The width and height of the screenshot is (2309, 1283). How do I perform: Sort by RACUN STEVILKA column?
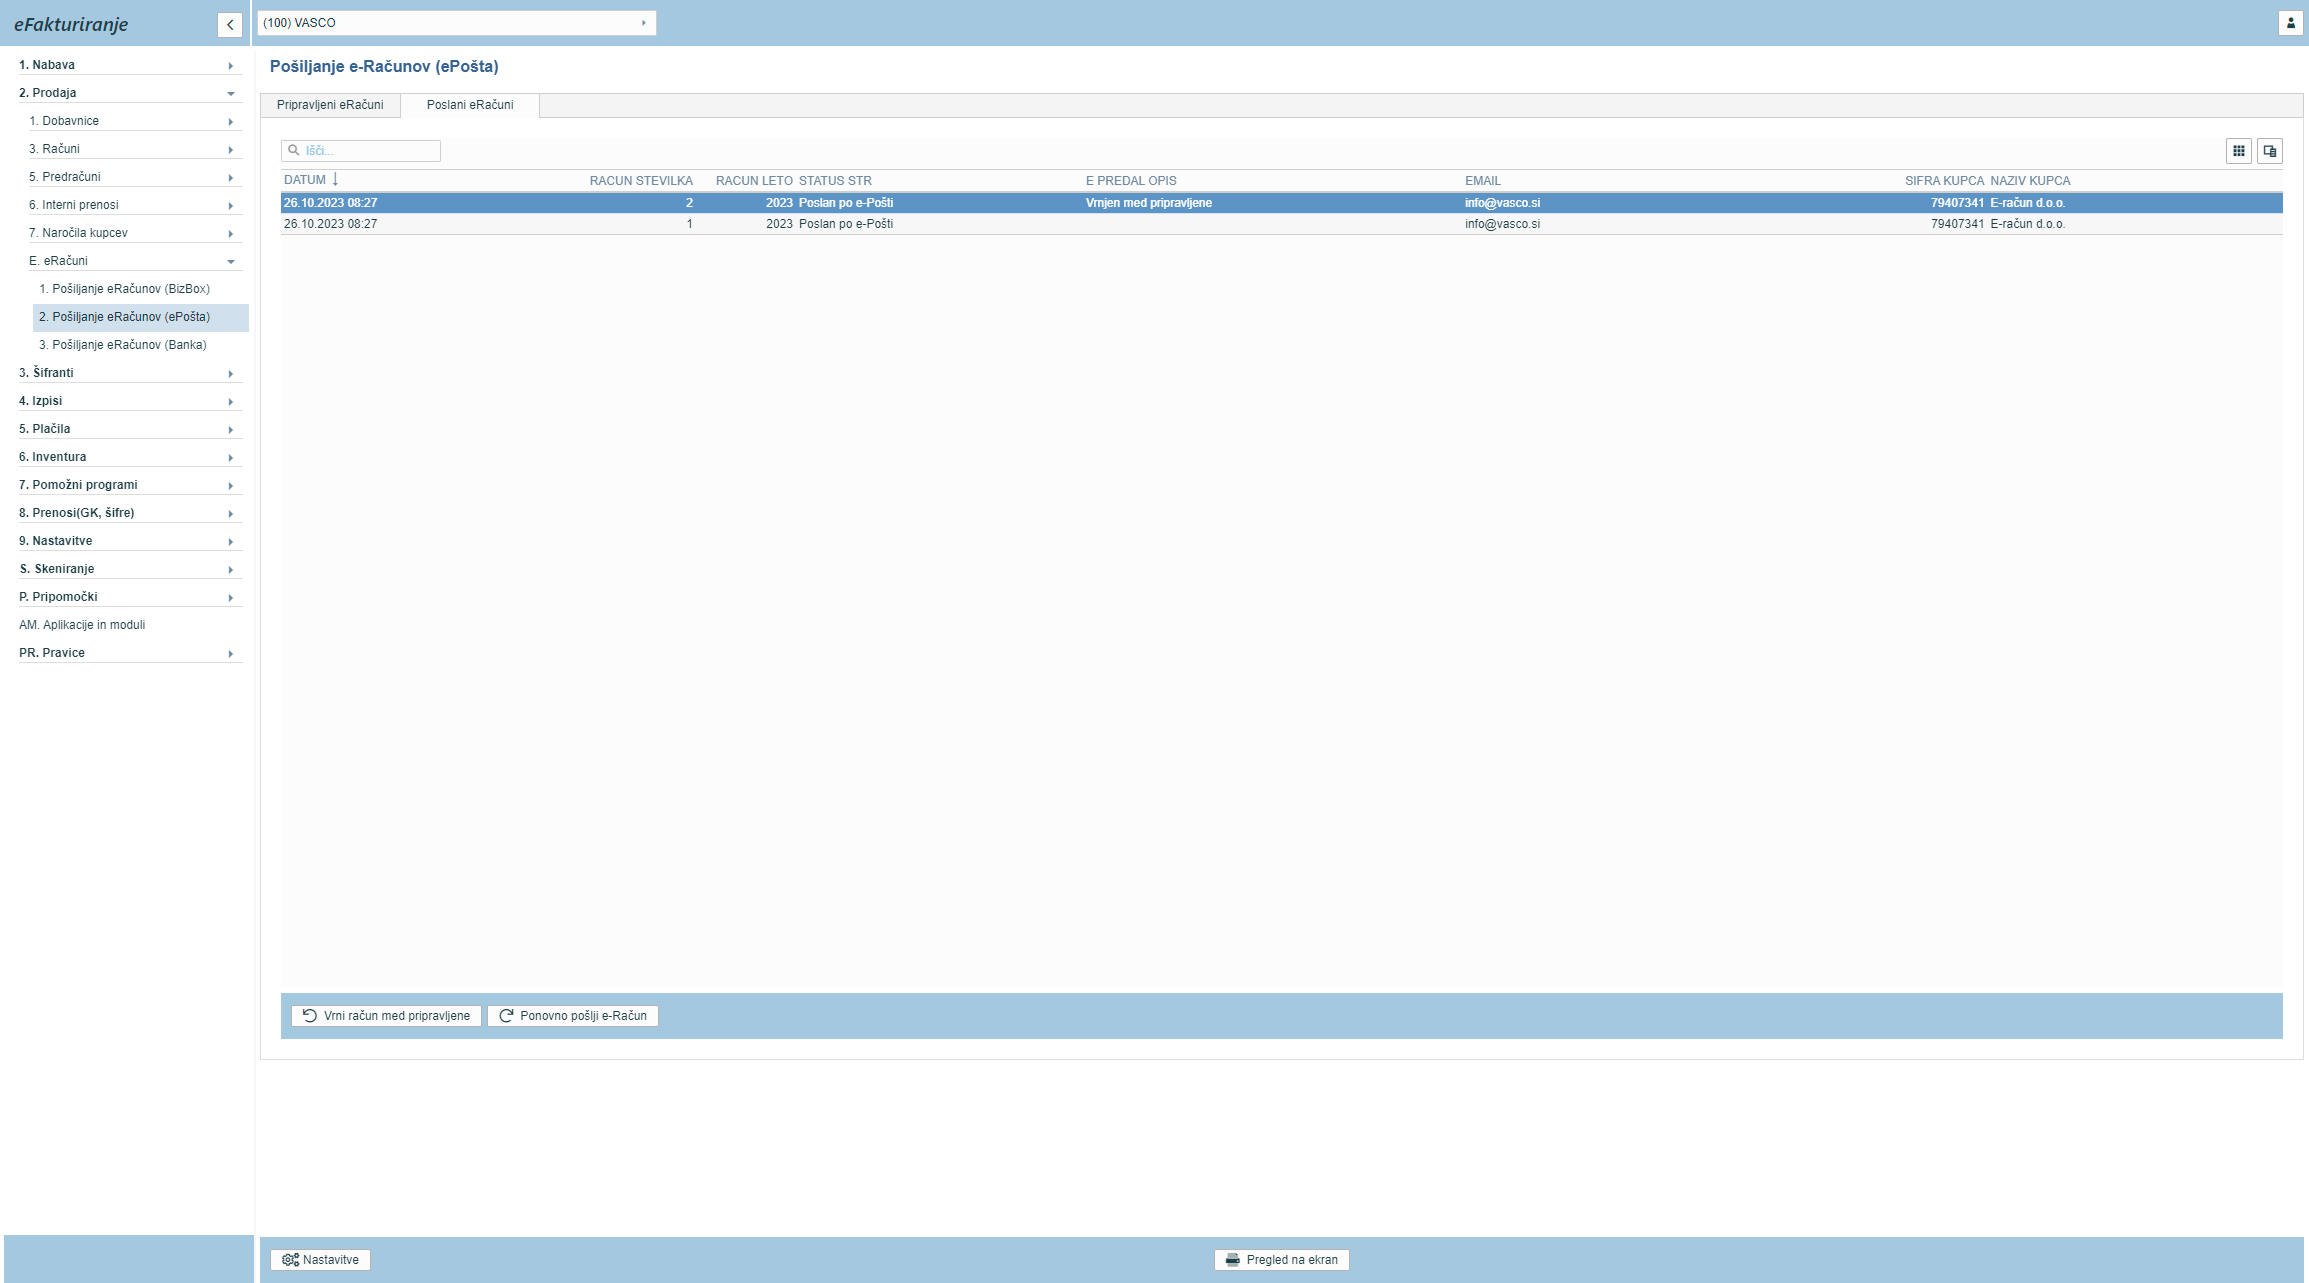[641, 181]
